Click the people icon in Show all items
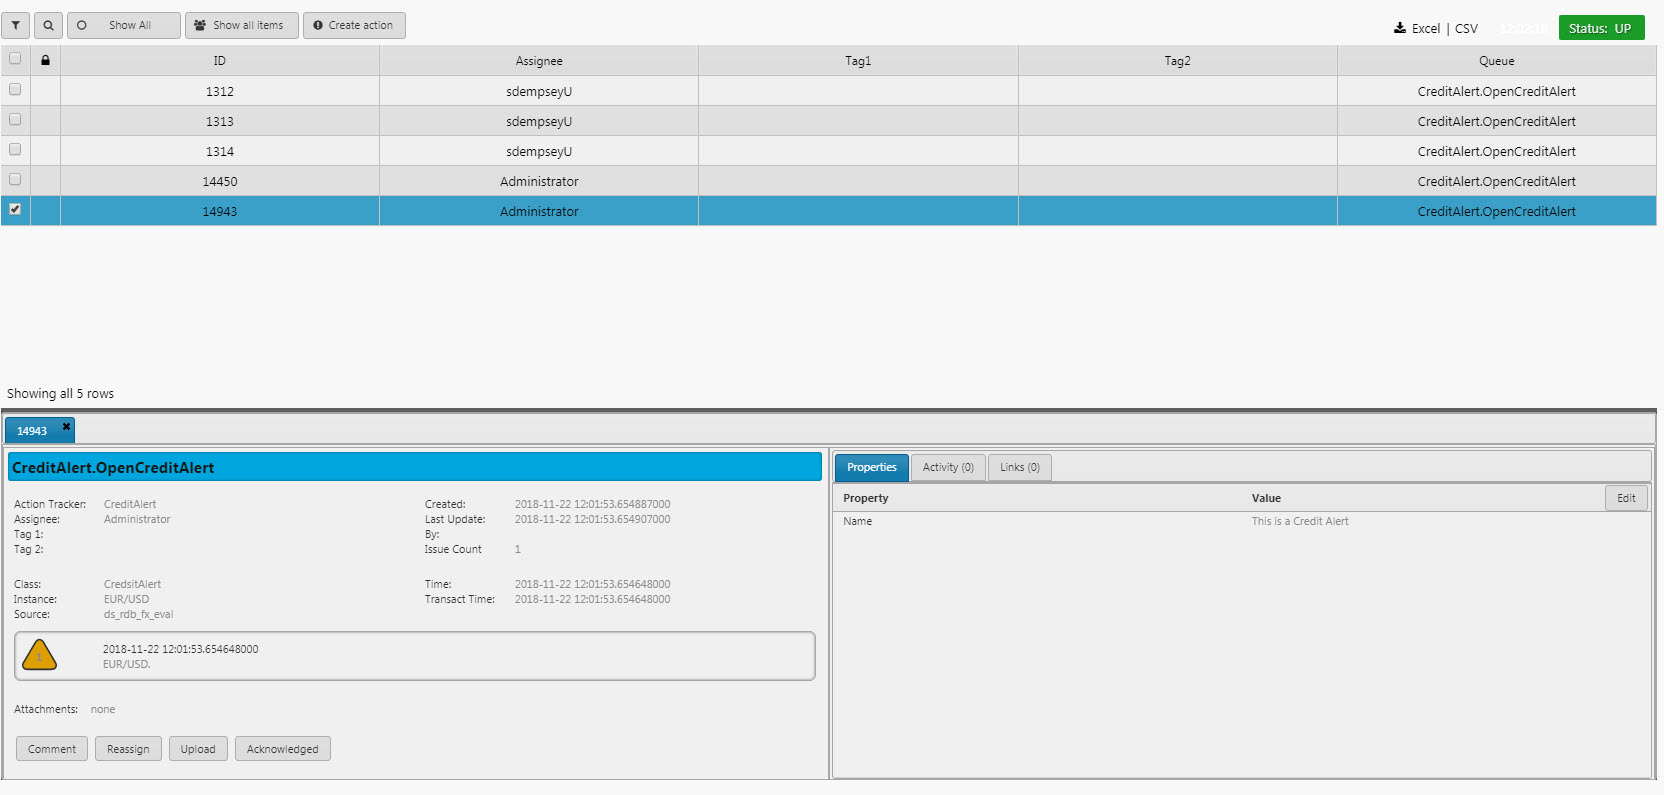This screenshot has width=1664, height=795. click(x=200, y=25)
